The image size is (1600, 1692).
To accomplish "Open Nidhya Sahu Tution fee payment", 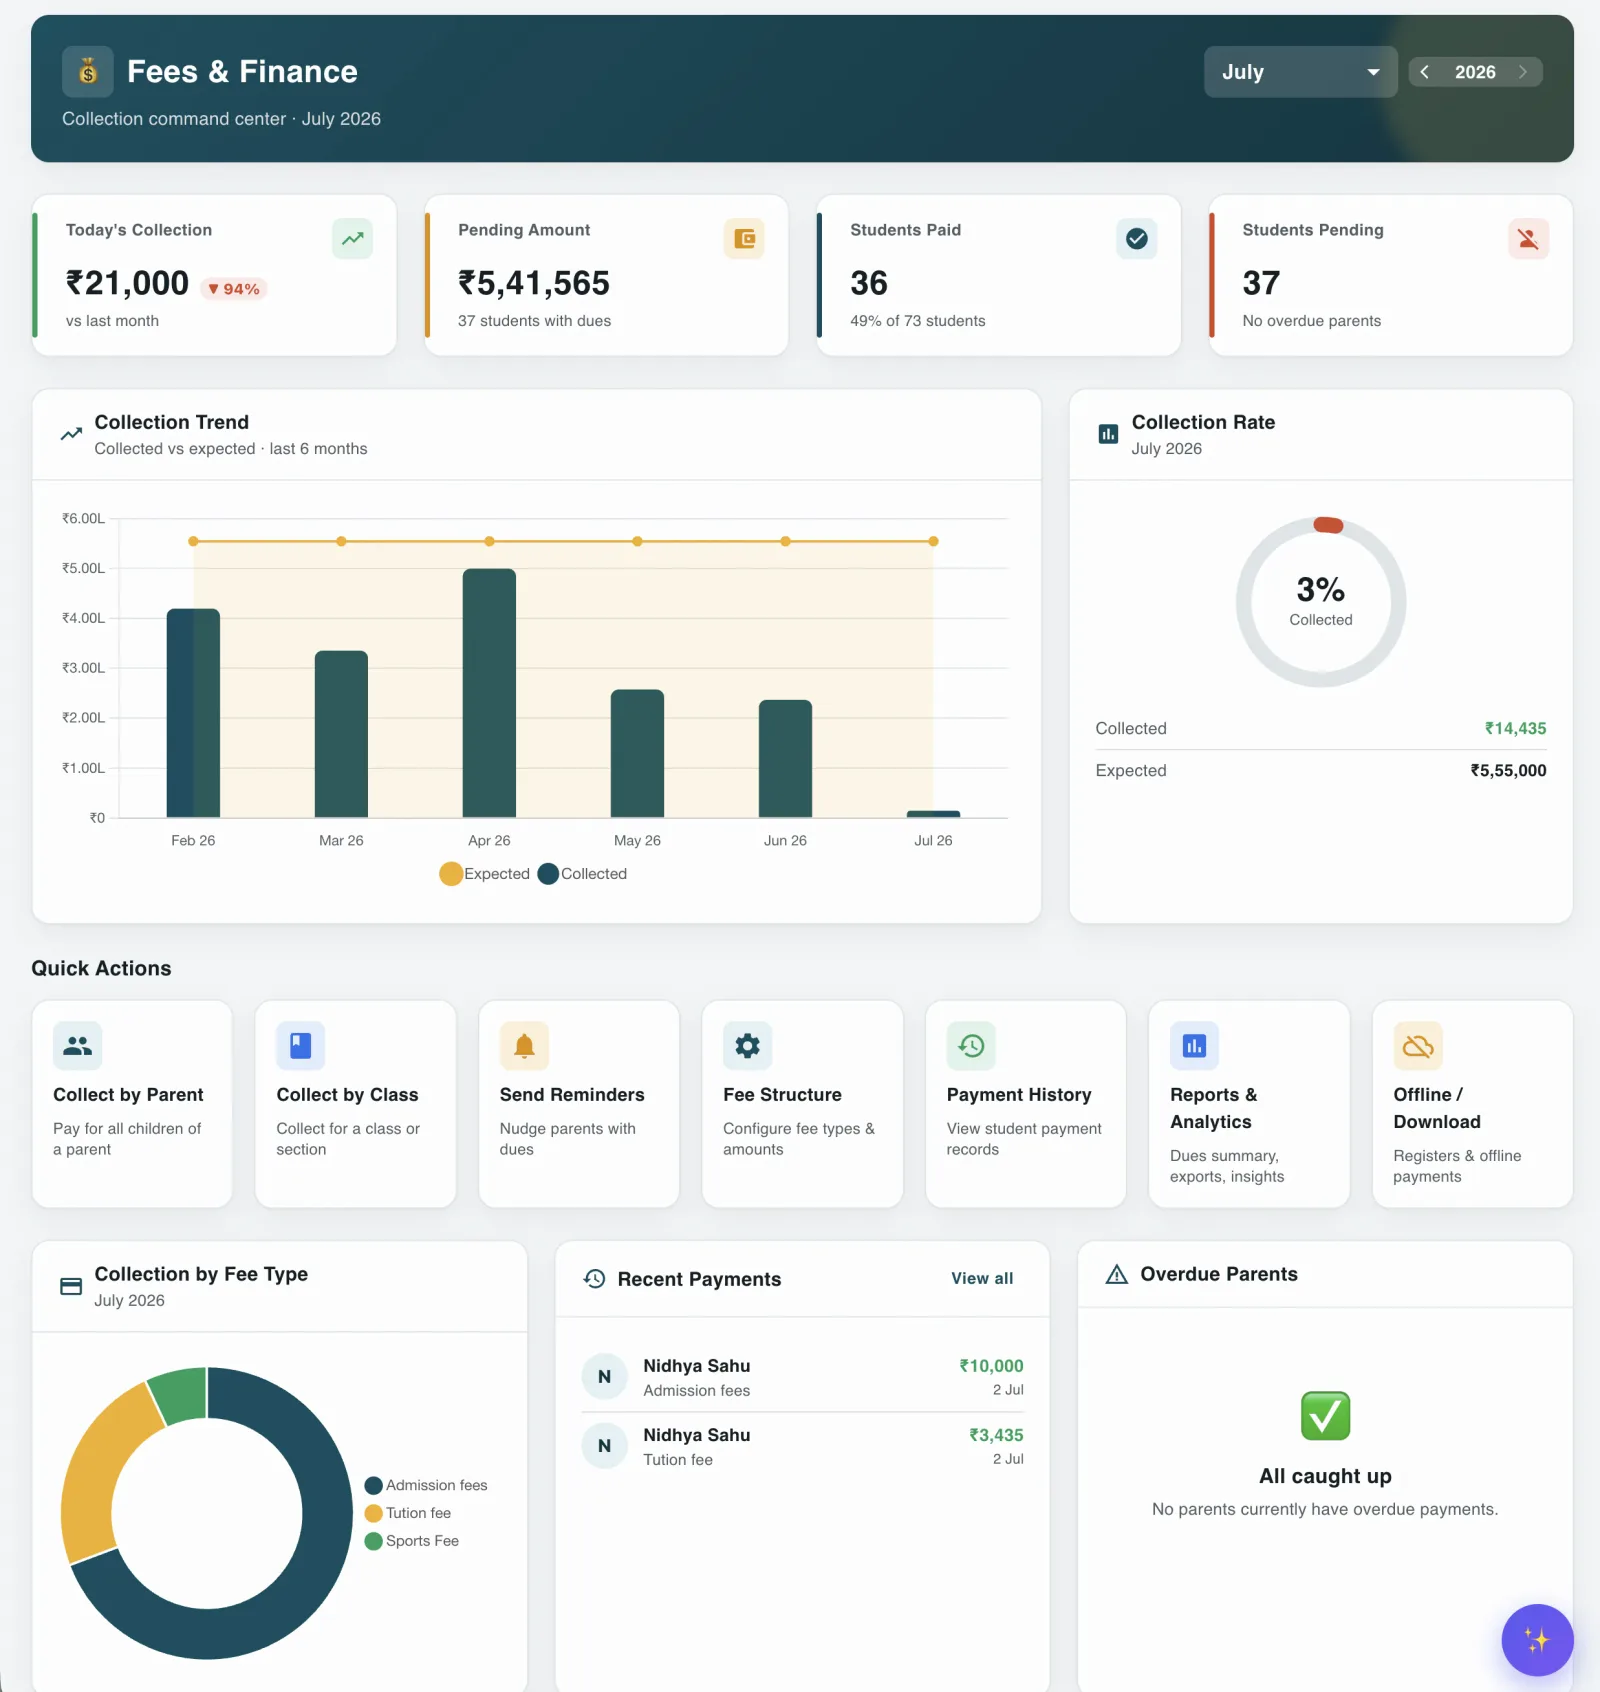I will (x=802, y=1446).
